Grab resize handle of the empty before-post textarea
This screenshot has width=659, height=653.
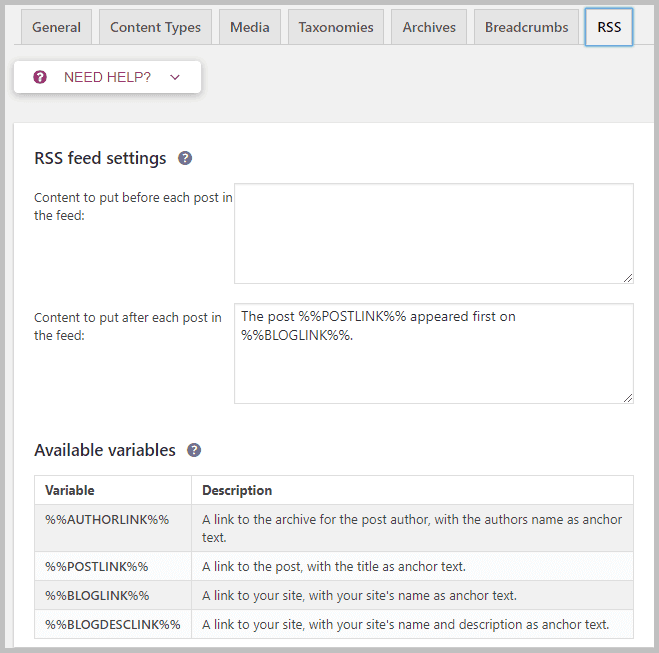pyautogui.click(x=627, y=277)
